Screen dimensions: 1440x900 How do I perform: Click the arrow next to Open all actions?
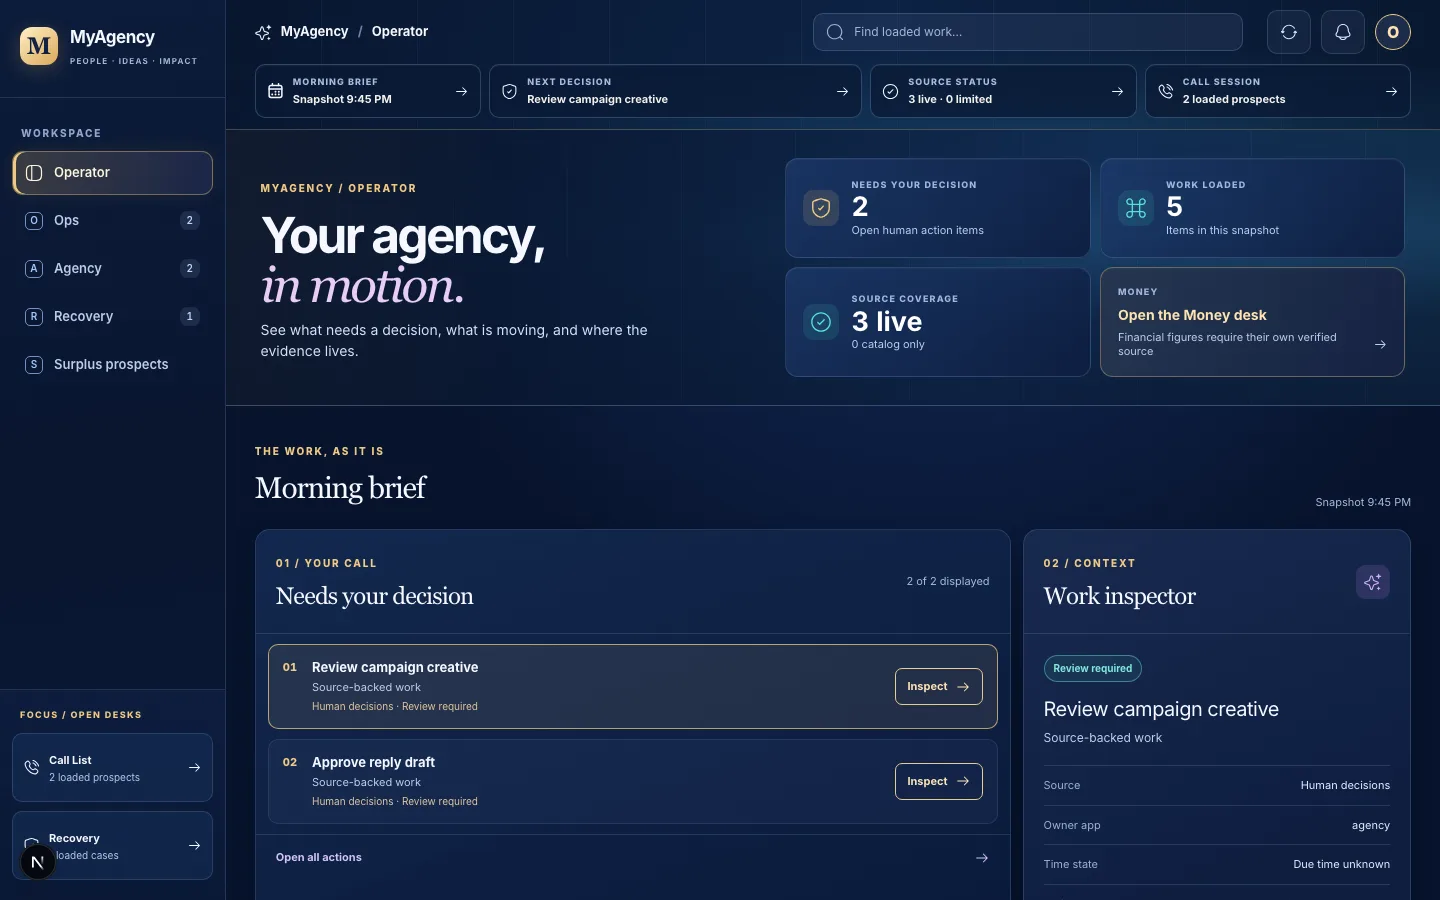[x=982, y=858]
